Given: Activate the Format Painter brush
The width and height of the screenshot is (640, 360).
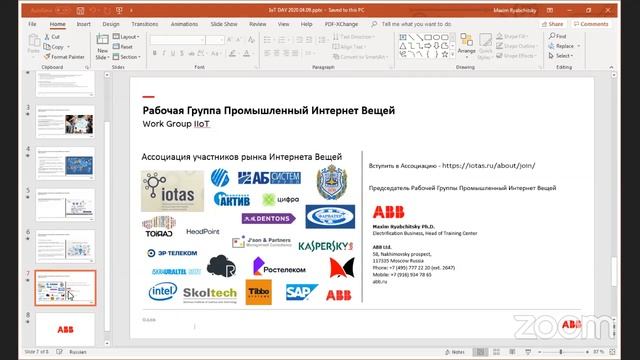Looking at the screenshot, I should (47, 56).
